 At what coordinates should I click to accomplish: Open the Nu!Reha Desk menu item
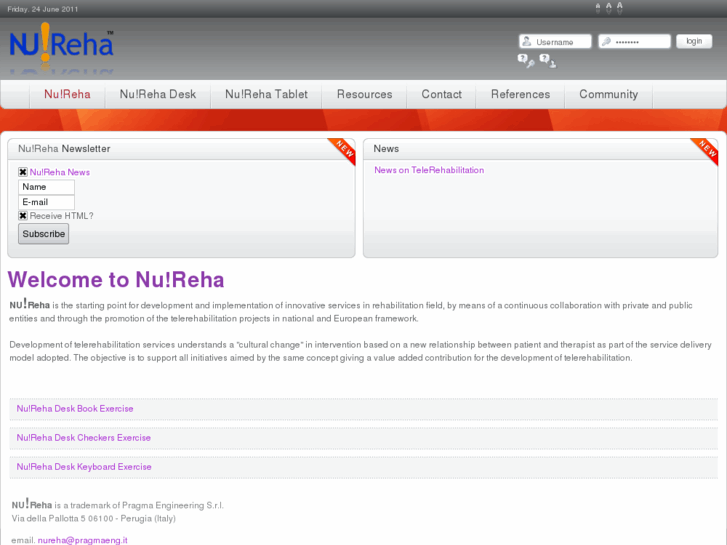point(158,94)
